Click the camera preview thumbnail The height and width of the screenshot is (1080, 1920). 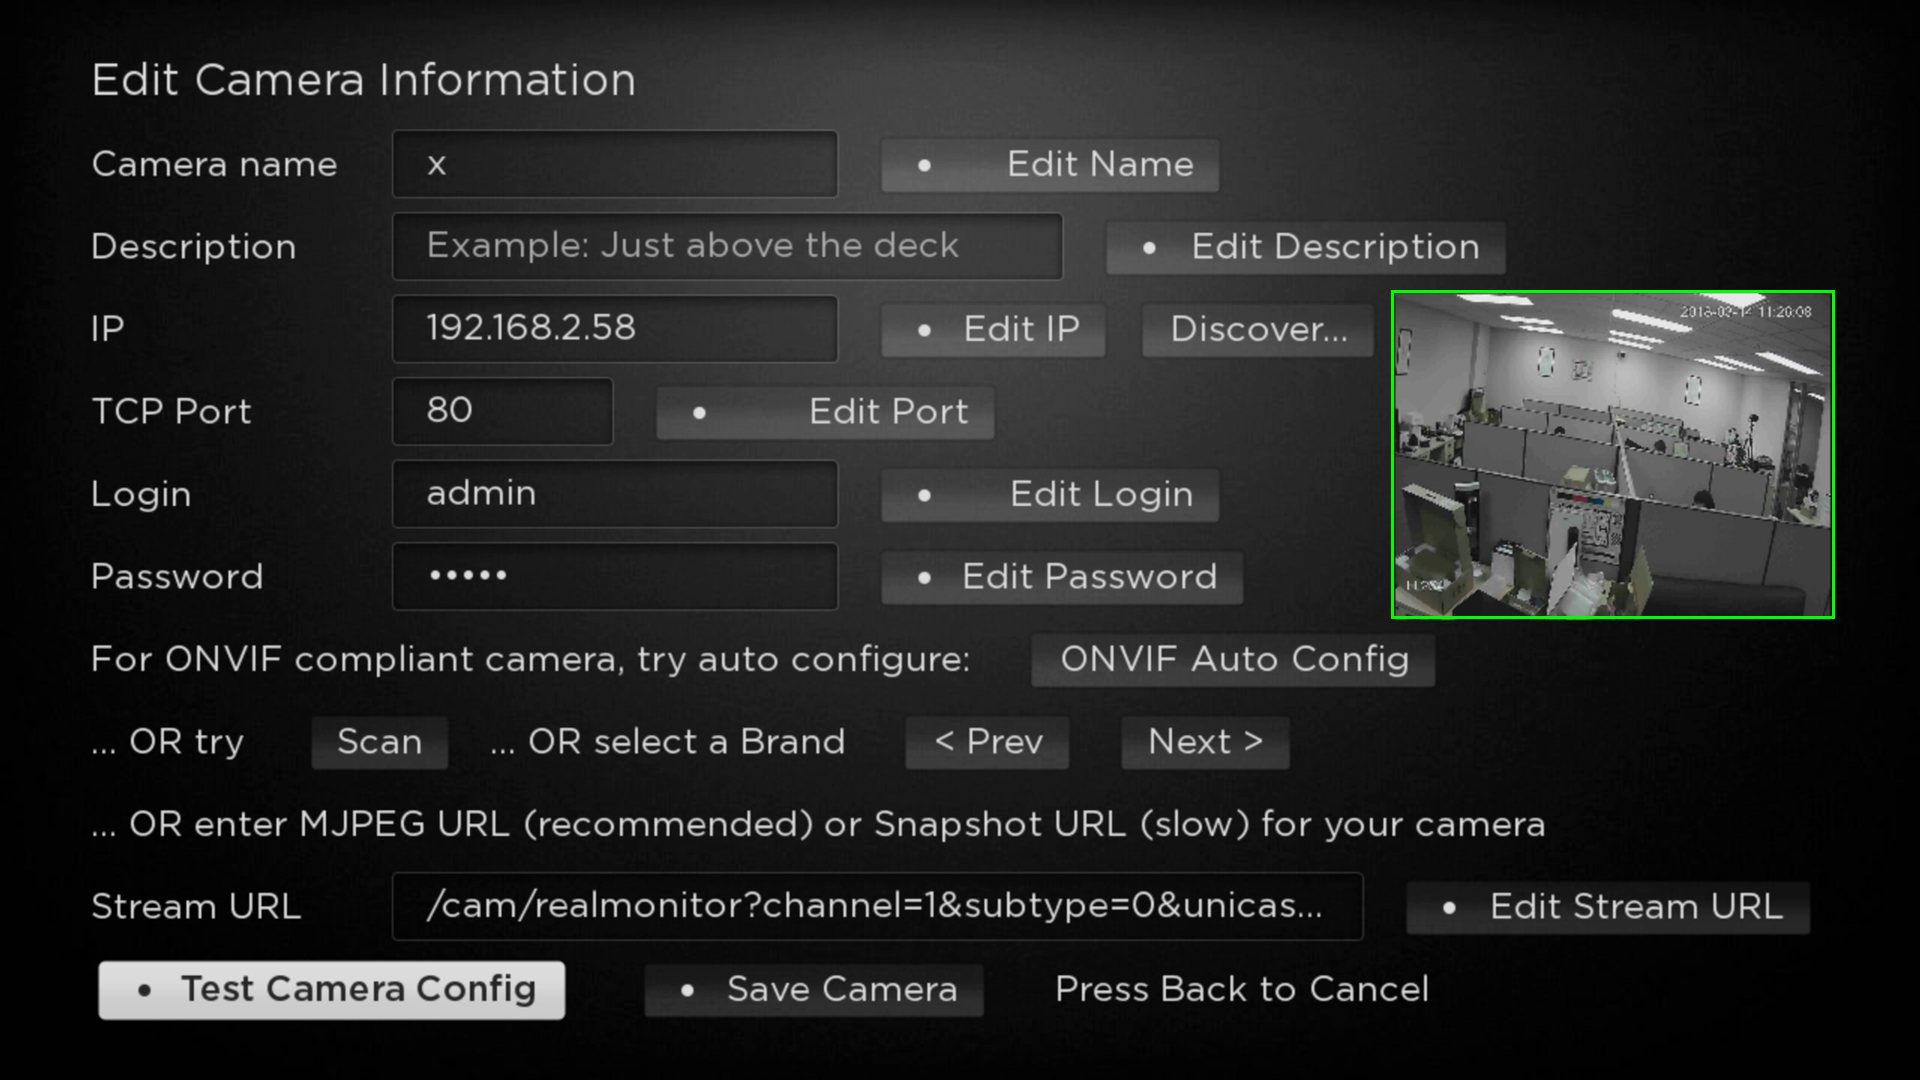click(x=1612, y=455)
